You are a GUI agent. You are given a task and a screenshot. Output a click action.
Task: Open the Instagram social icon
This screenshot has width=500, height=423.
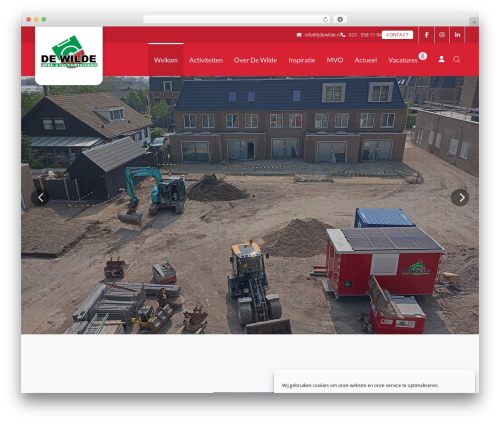pyautogui.click(x=442, y=35)
